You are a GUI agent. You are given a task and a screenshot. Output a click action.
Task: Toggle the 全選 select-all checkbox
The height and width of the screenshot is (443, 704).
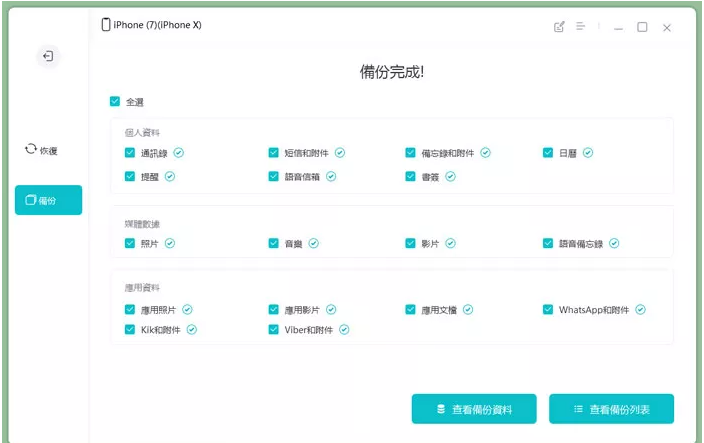pos(115,101)
